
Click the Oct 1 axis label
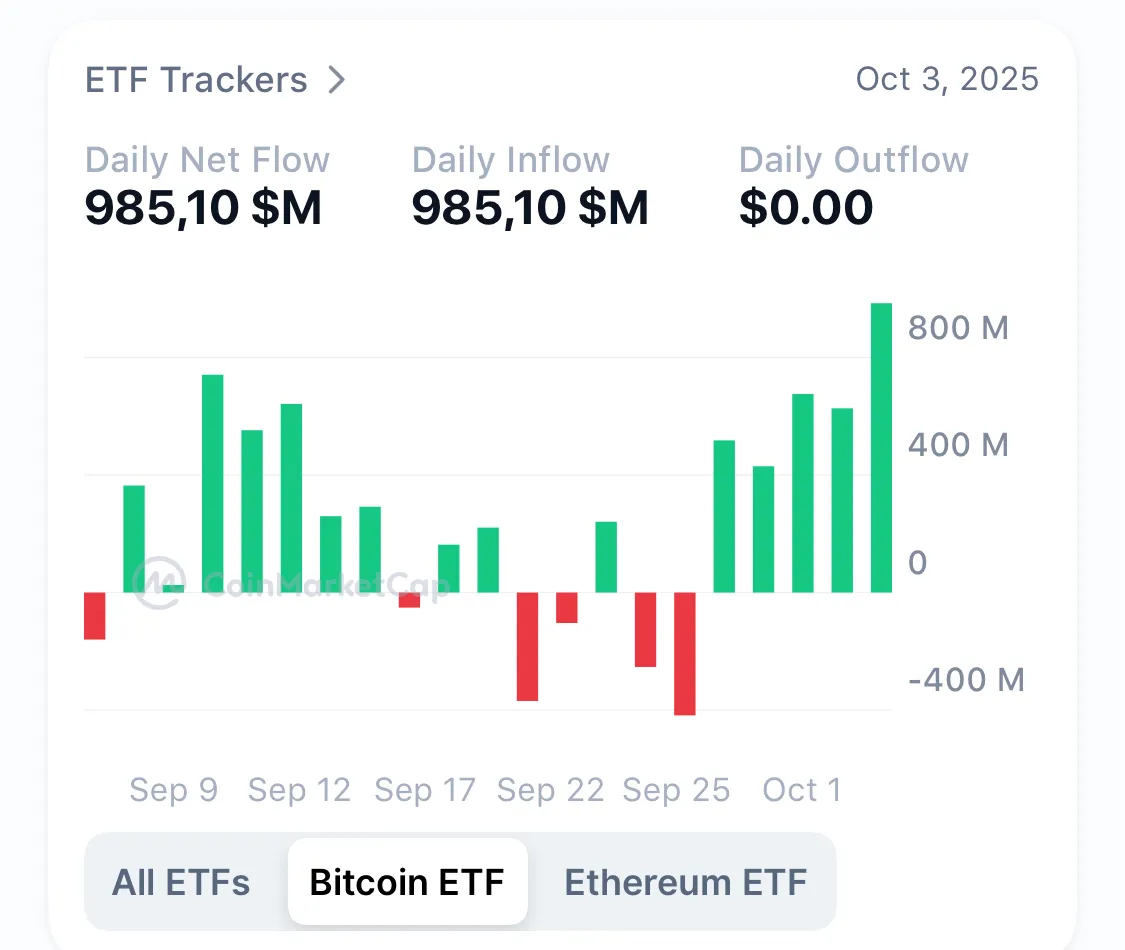(801, 790)
